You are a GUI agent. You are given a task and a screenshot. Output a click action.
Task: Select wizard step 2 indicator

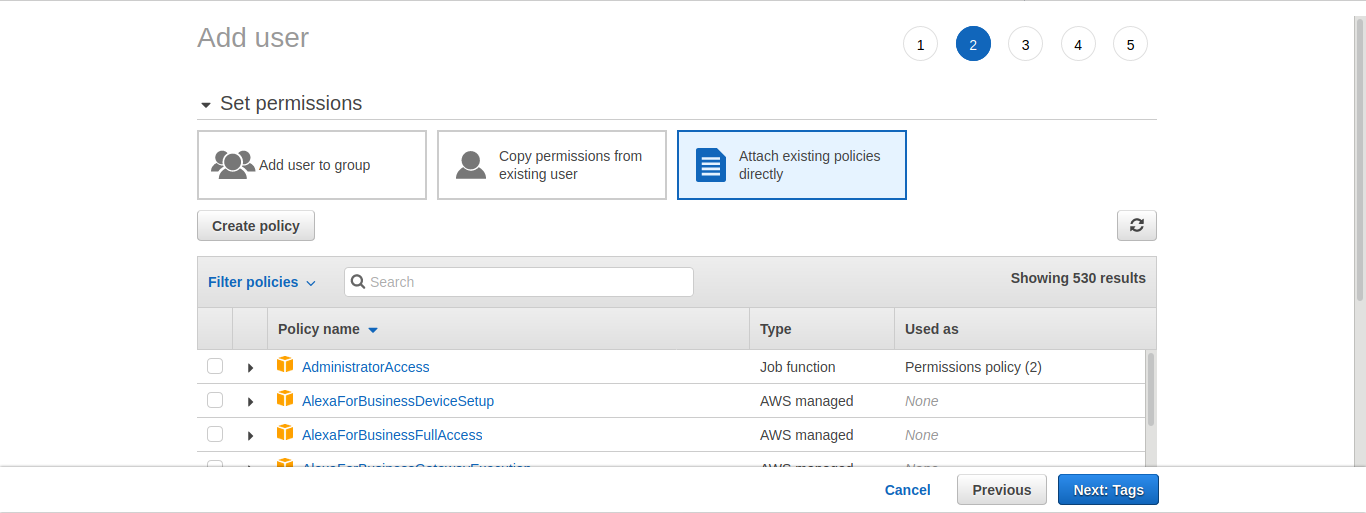973,44
